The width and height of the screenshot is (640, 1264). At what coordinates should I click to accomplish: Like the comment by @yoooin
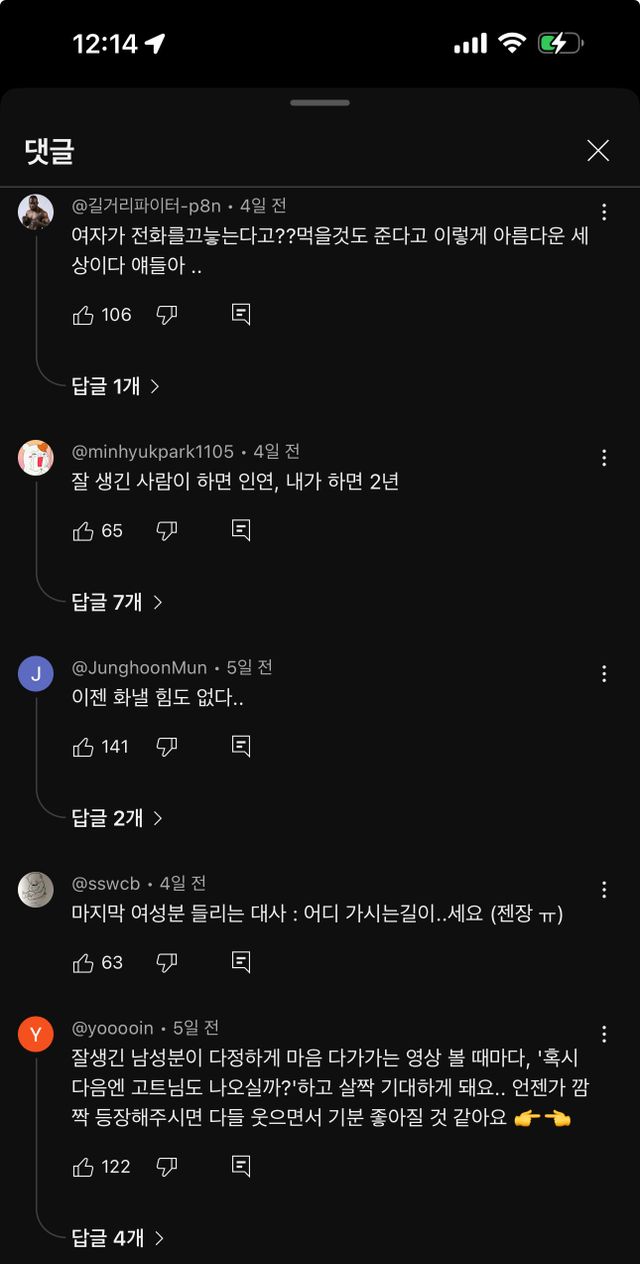tap(84, 1167)
